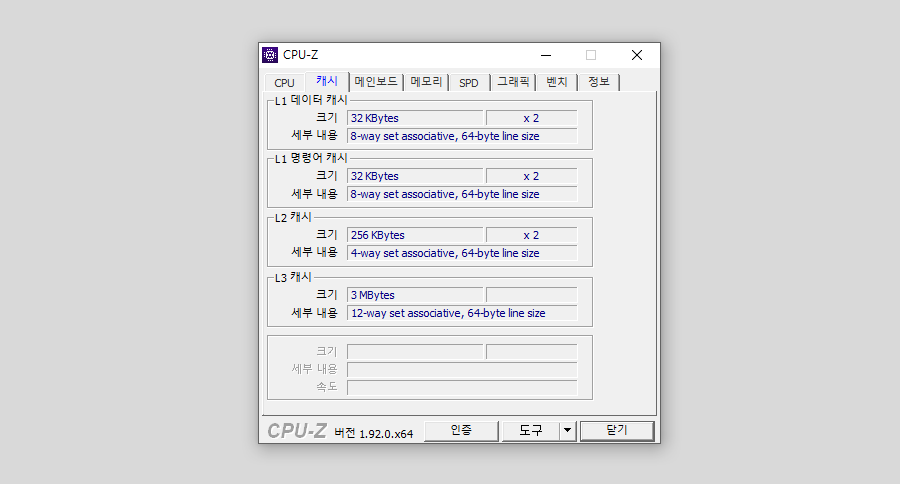Click the L2 캐시 group label
Image resolution: width=900 pixels, height=484 pixels.
293,218
